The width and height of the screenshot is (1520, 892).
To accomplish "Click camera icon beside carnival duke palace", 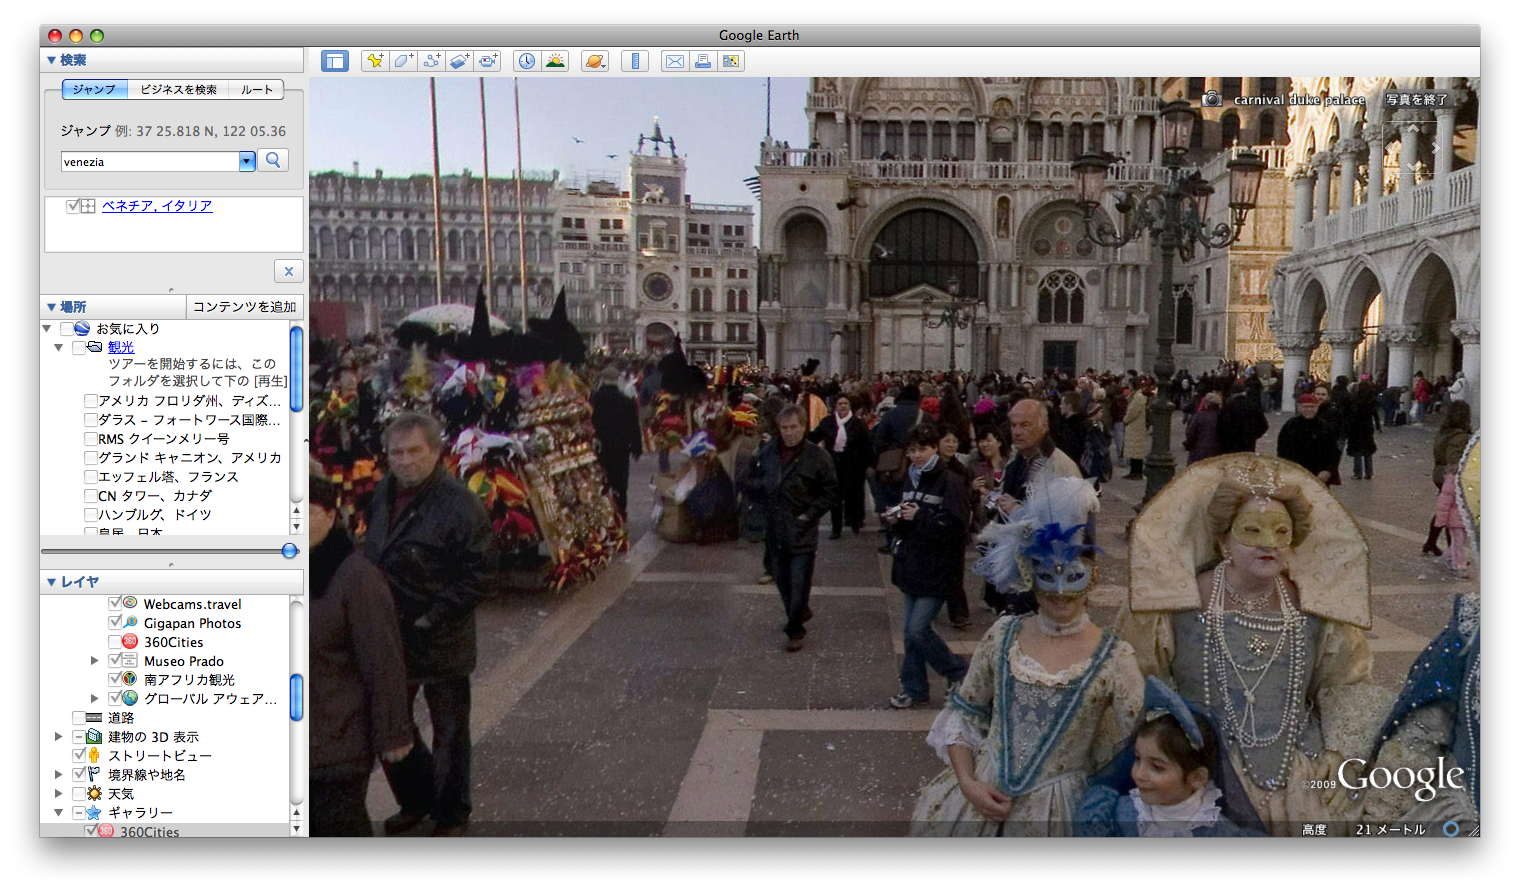I will click(x=1212, y=99).
